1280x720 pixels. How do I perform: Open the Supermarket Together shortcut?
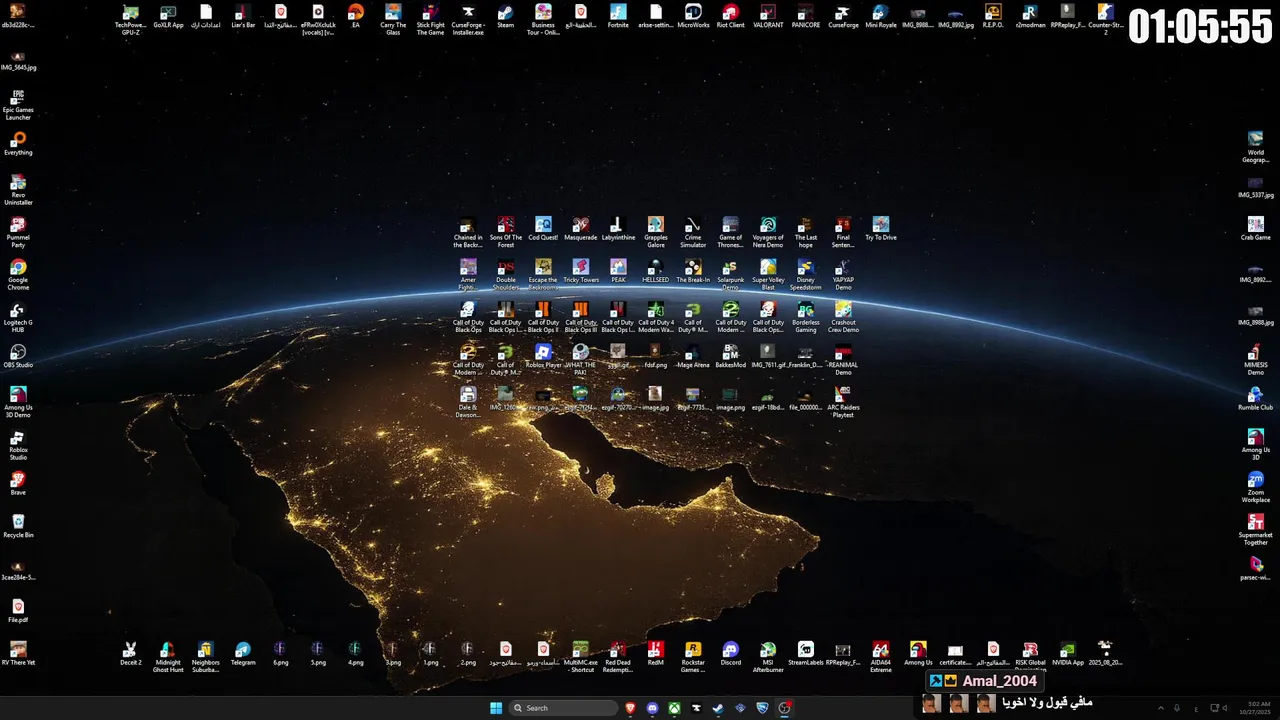coord(1256,529)
